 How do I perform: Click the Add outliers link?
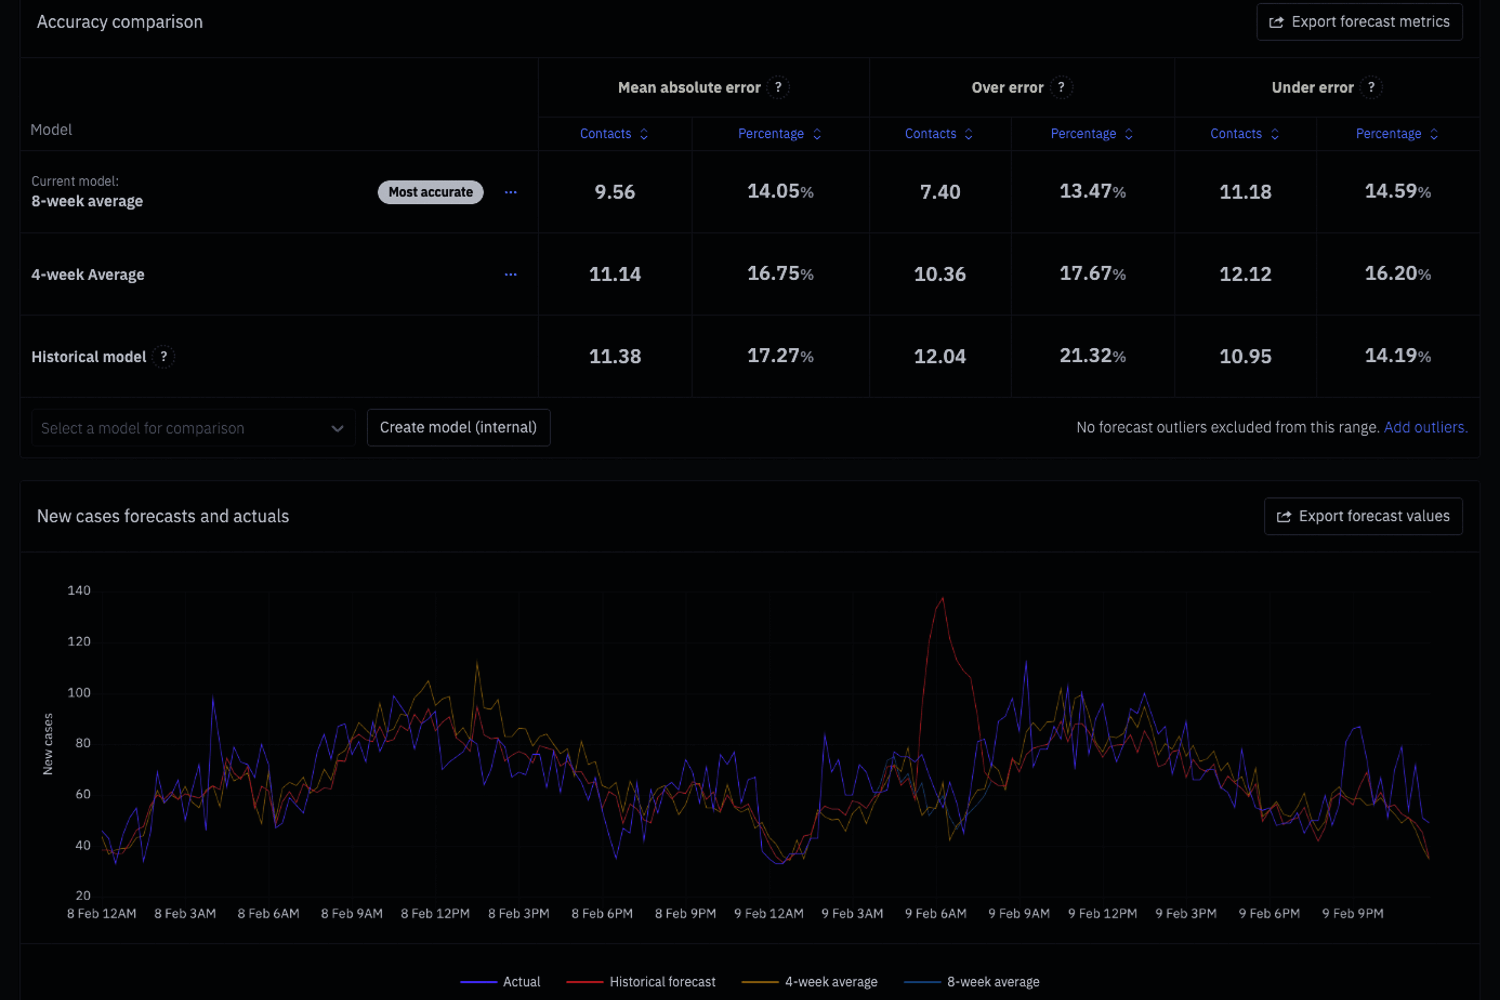(1425, 428)
